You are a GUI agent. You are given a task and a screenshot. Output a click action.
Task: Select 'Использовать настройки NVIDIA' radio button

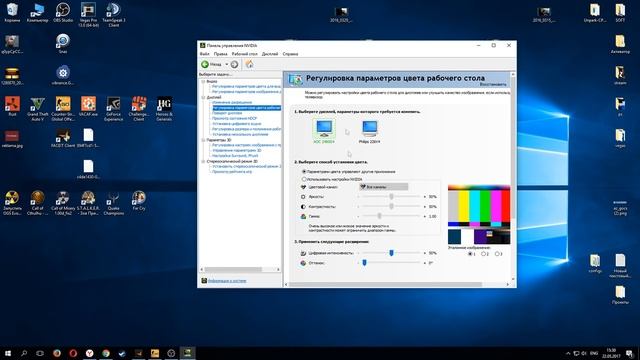coord(304,179)
